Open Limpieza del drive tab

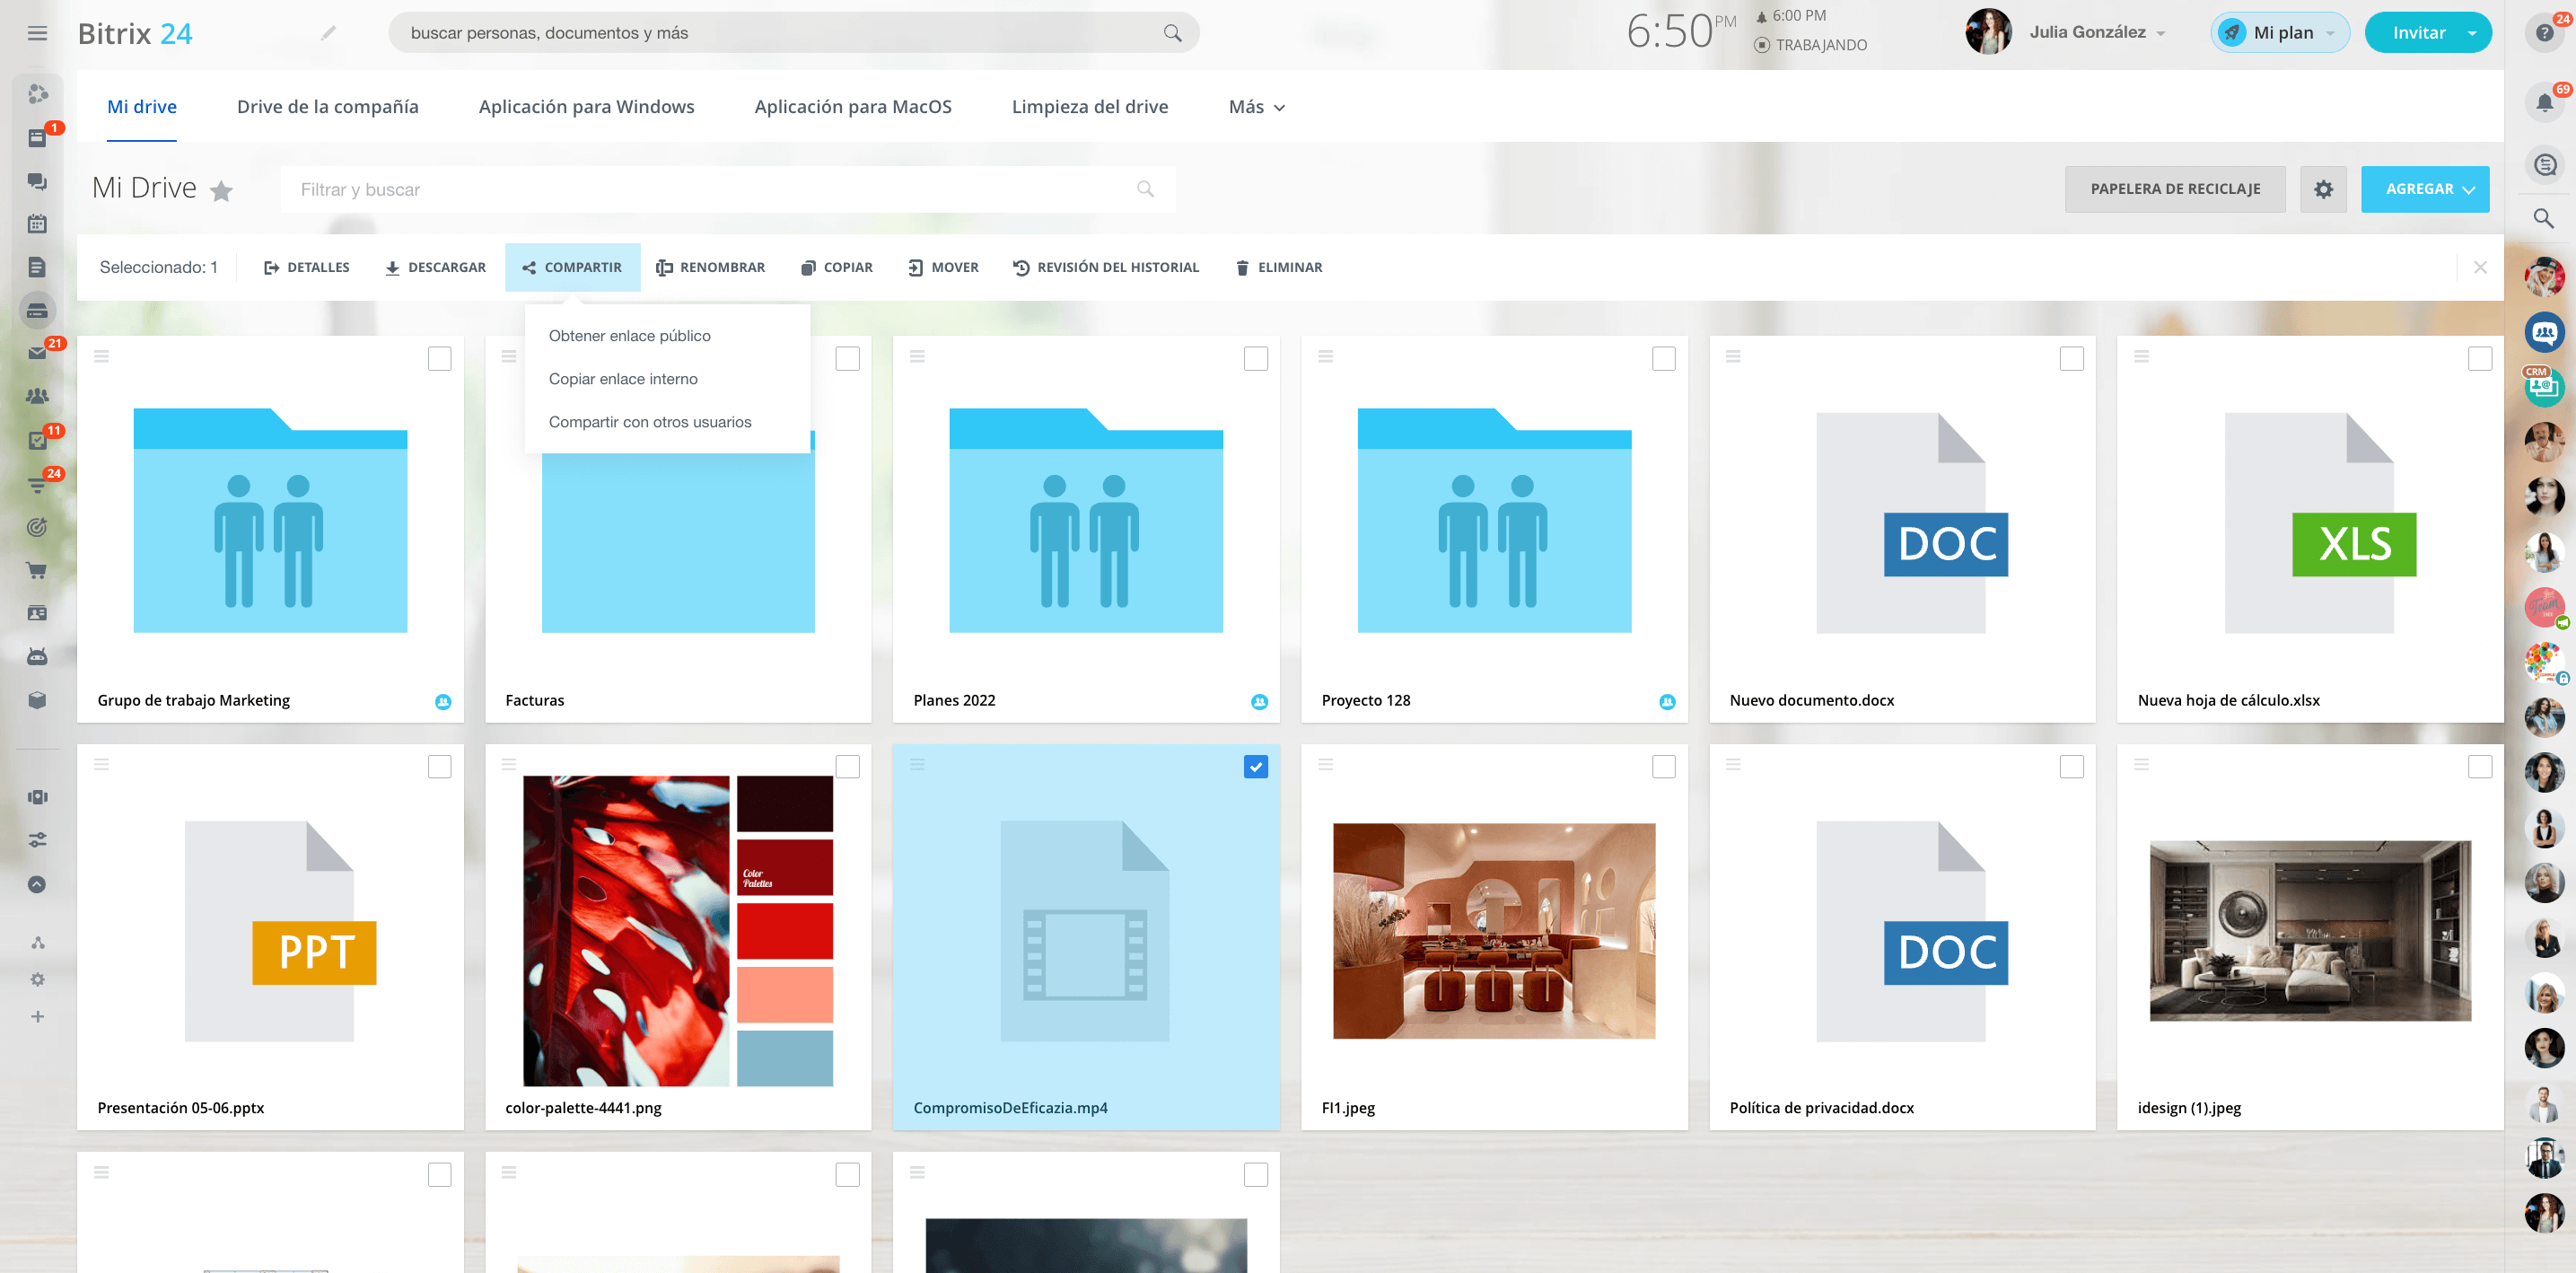click(x=1090, y=107)
